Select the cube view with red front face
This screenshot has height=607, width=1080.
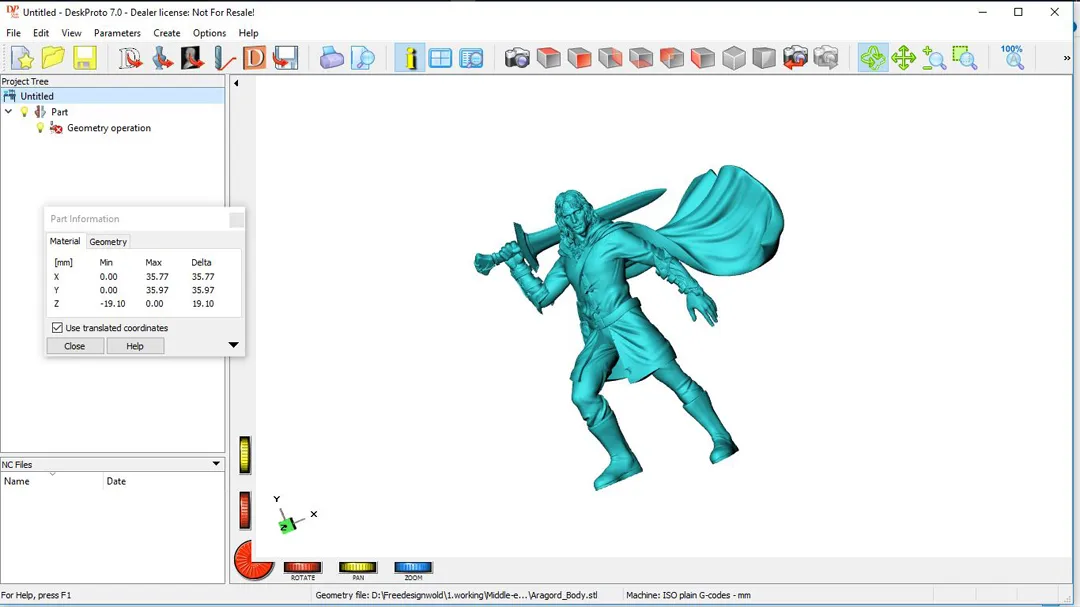(579, 58)
